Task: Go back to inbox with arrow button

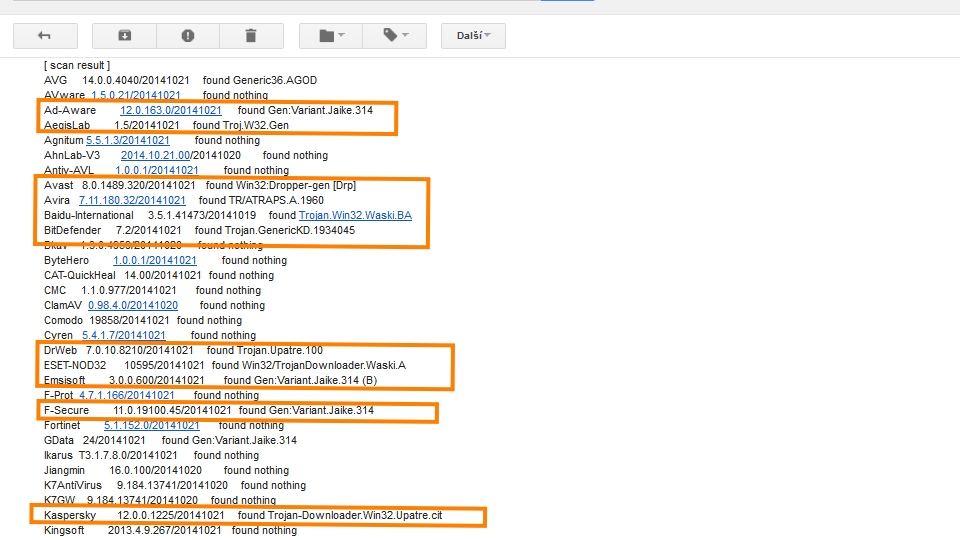Action: (44, 36)
